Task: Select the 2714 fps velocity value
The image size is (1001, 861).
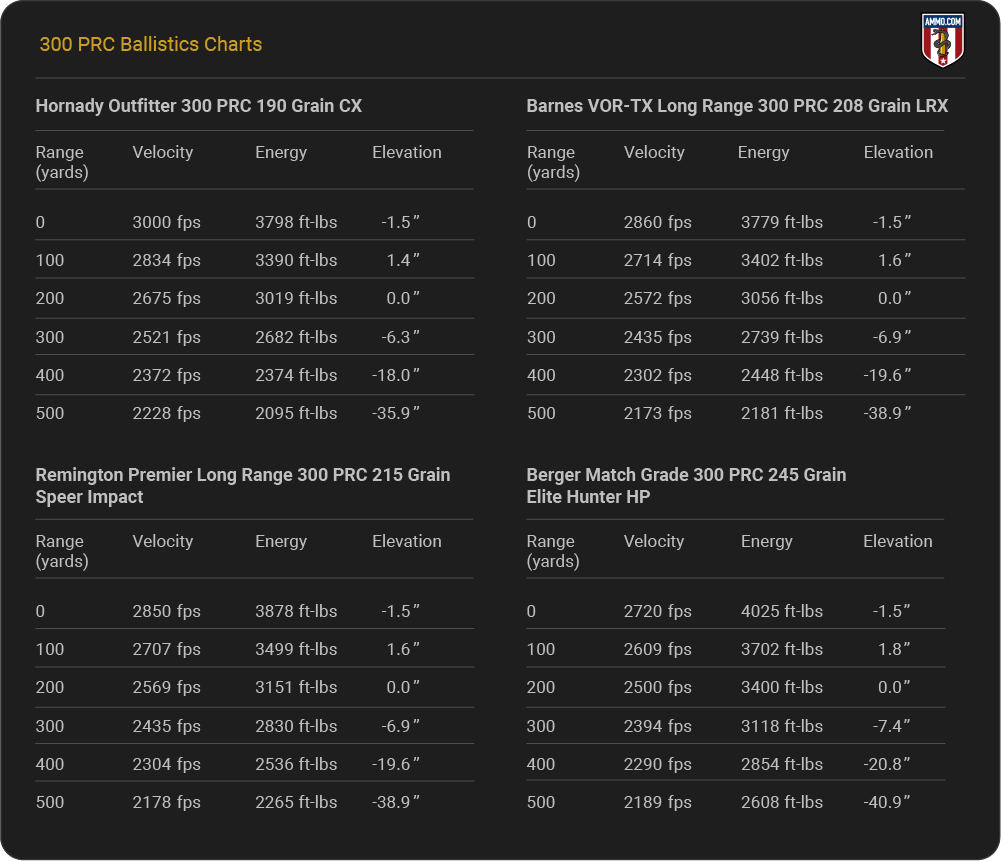Action: click(658, 260)
